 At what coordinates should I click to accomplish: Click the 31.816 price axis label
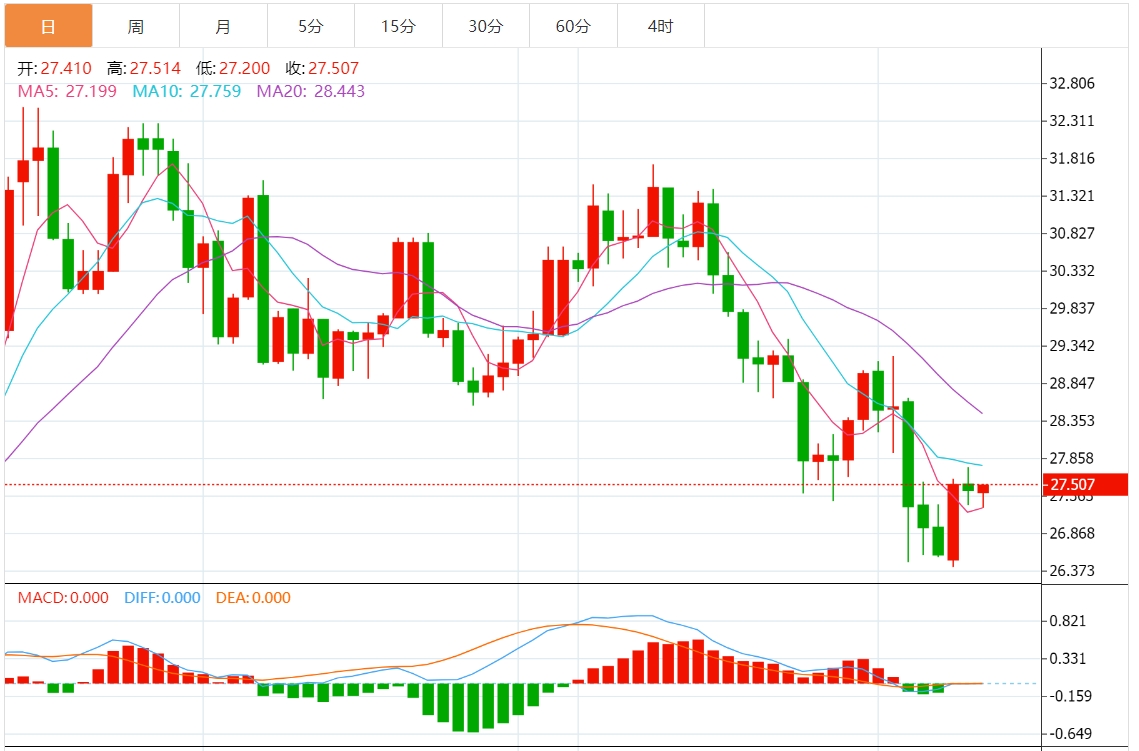tap(1072, 158)
